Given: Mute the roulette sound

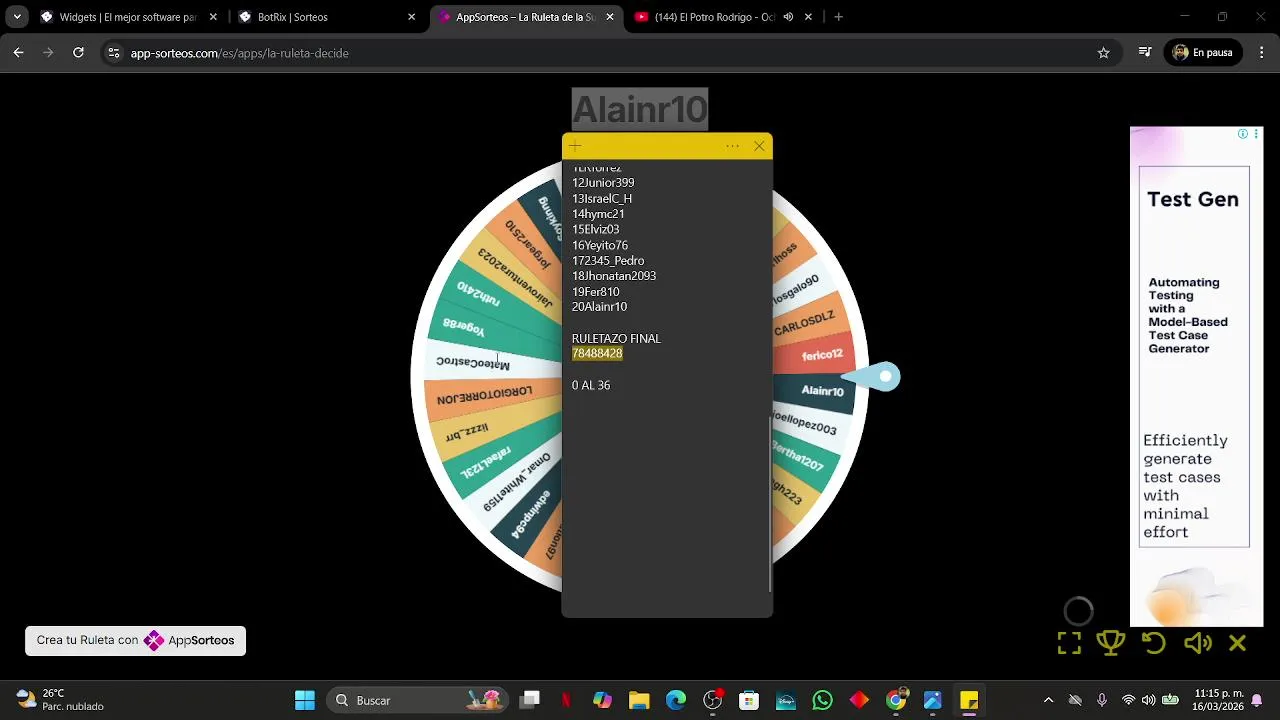Looking at the screenshot, I should click(1197, 643).
